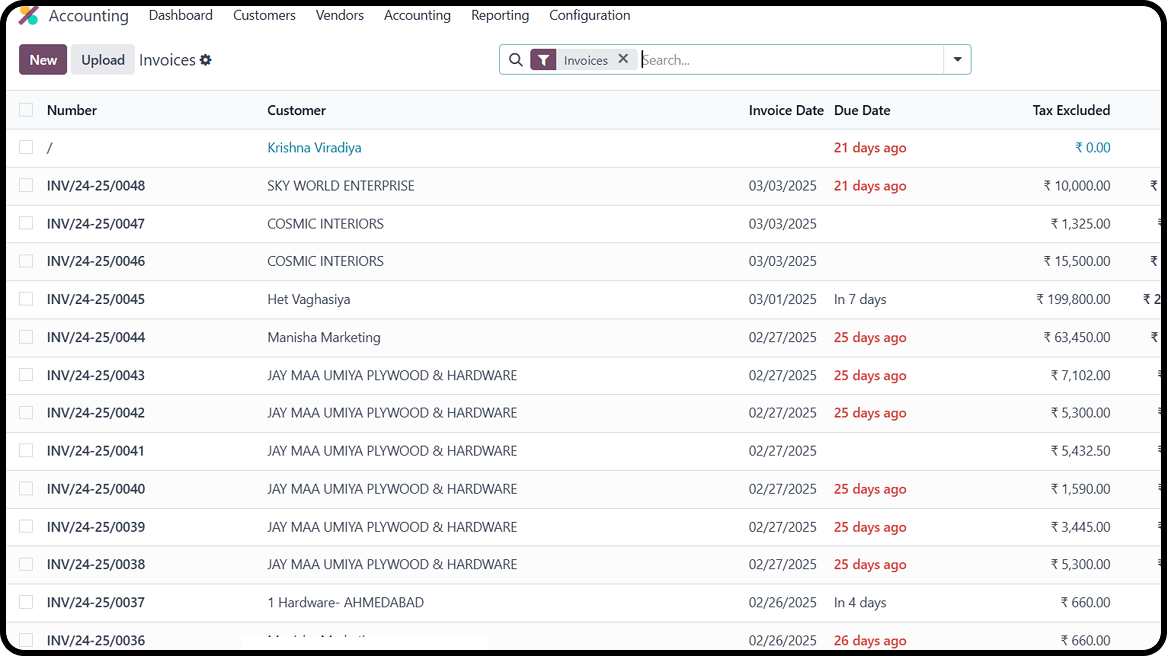Click customer 1 Hardware- AHMEDABAD

[x=345, y=602]
